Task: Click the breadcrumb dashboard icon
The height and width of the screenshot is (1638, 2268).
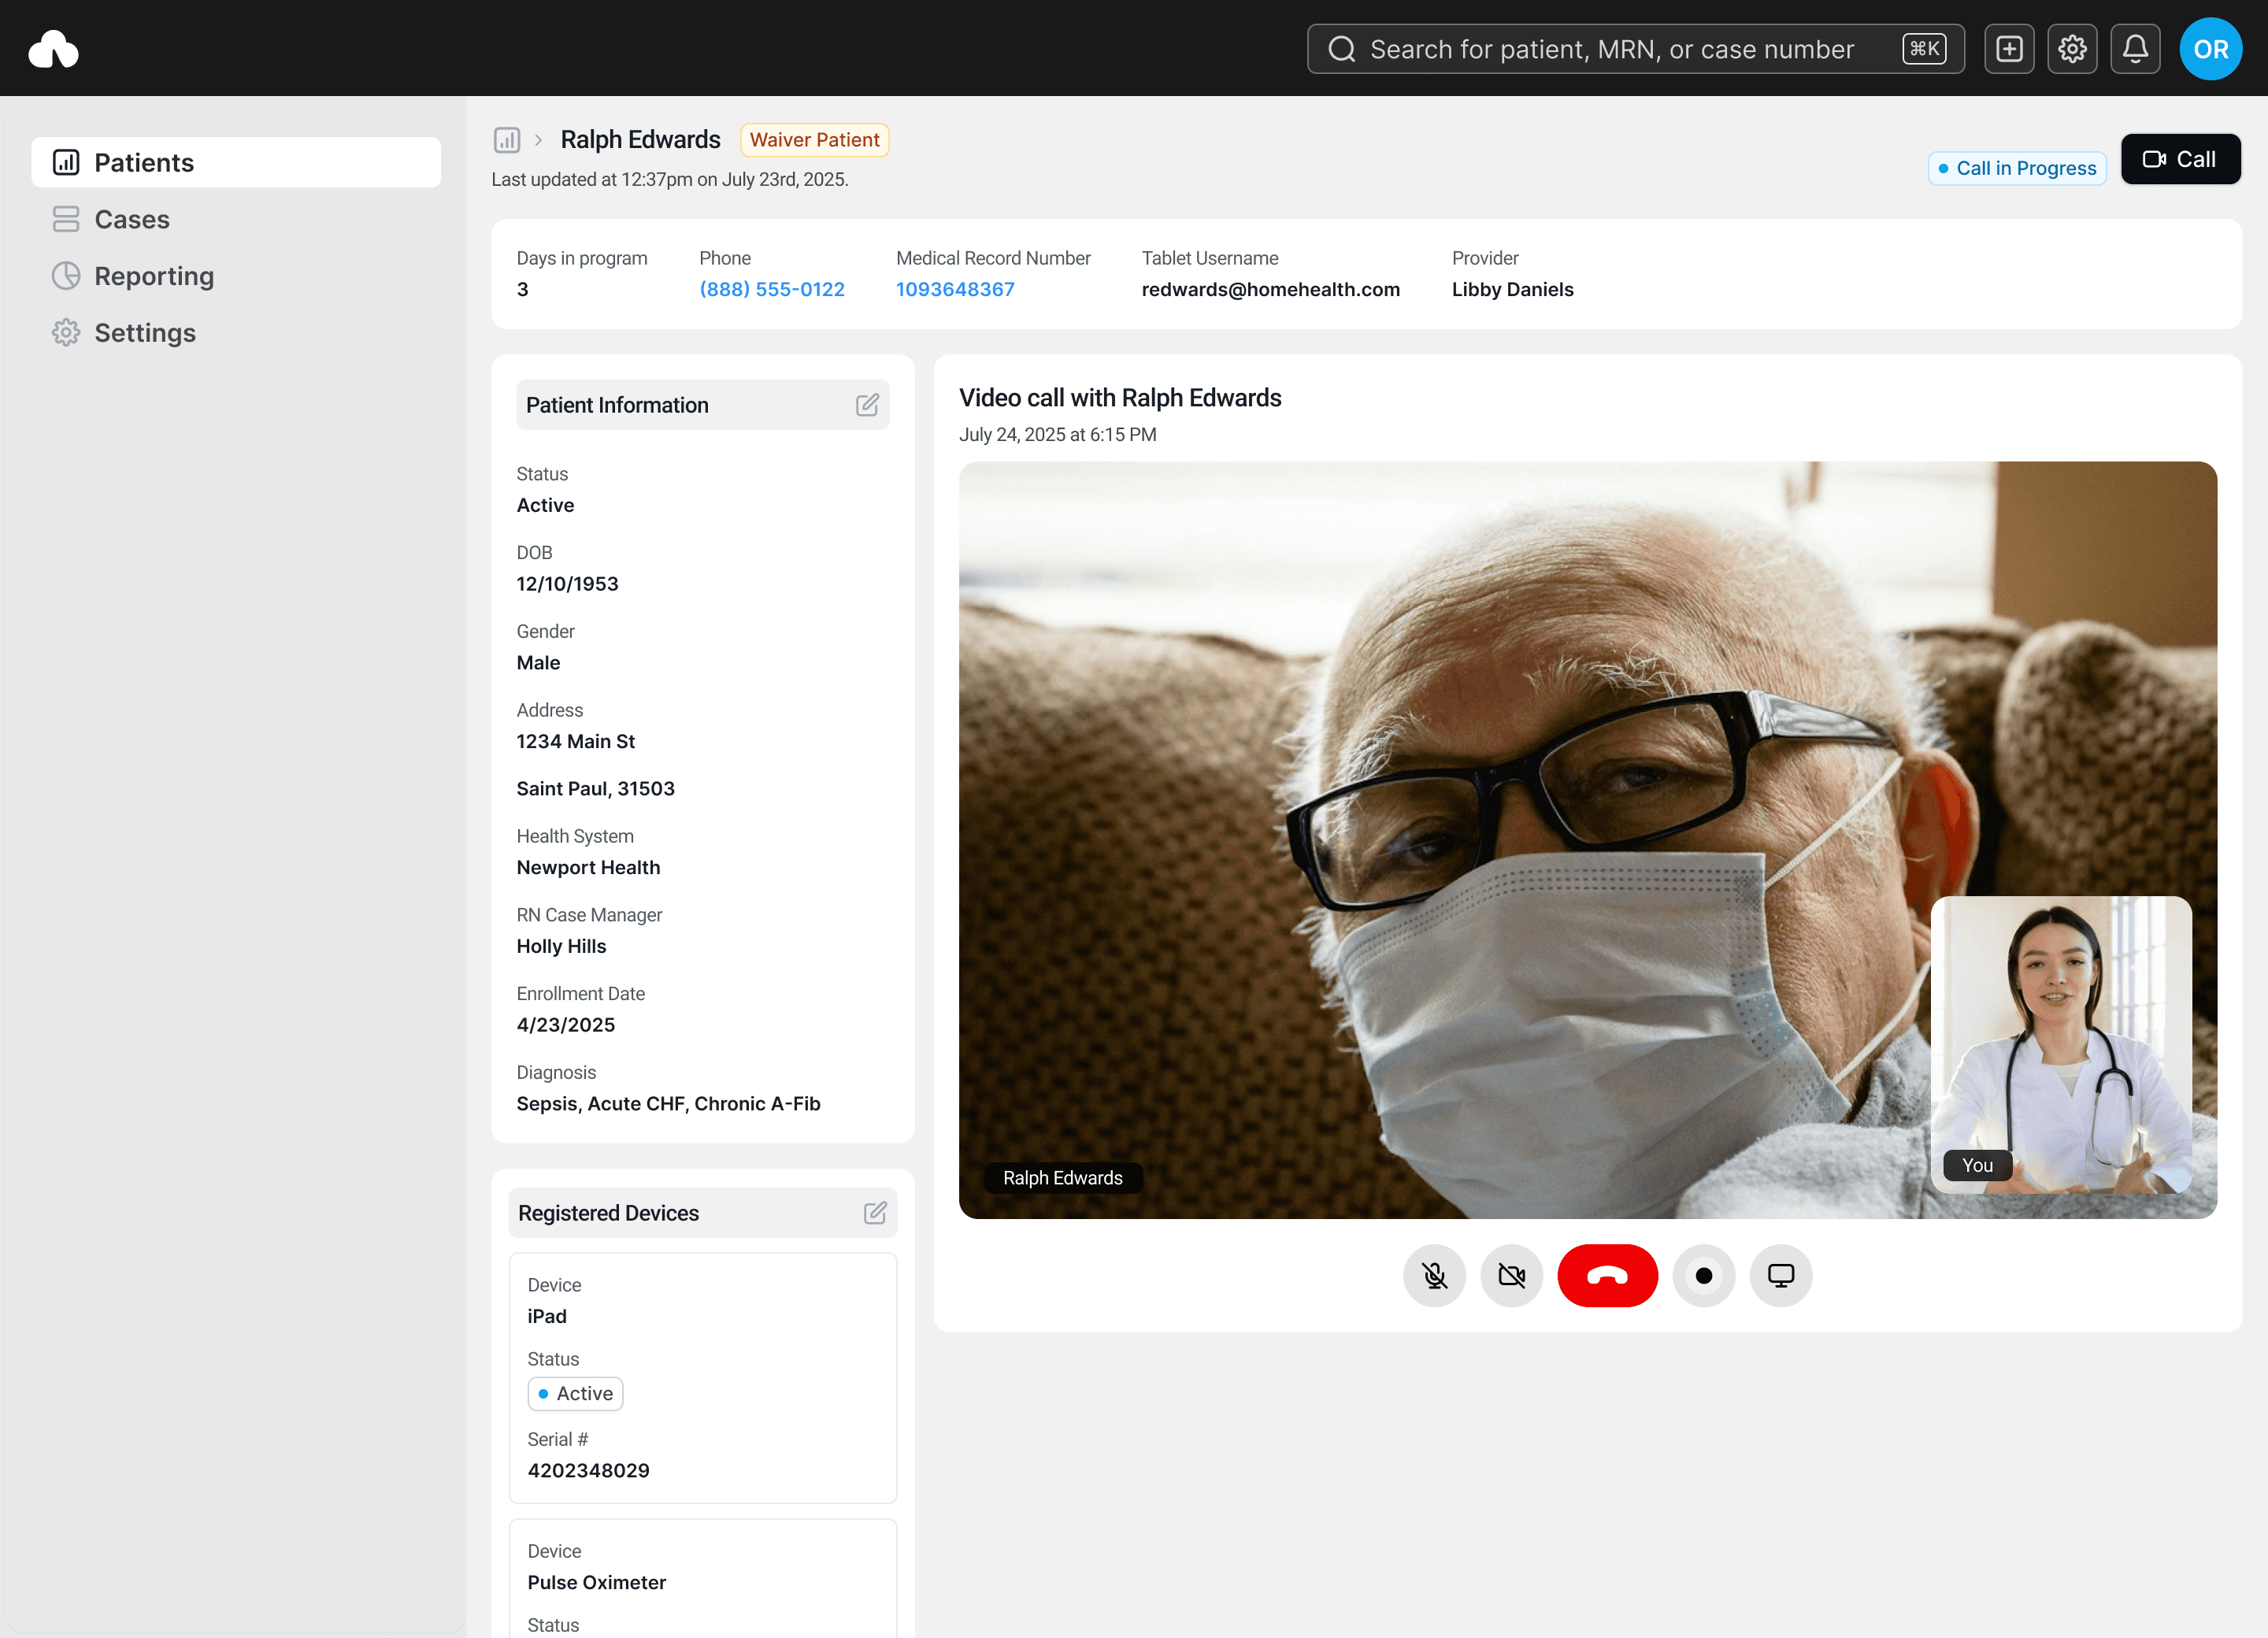Action: pos(507,140)
